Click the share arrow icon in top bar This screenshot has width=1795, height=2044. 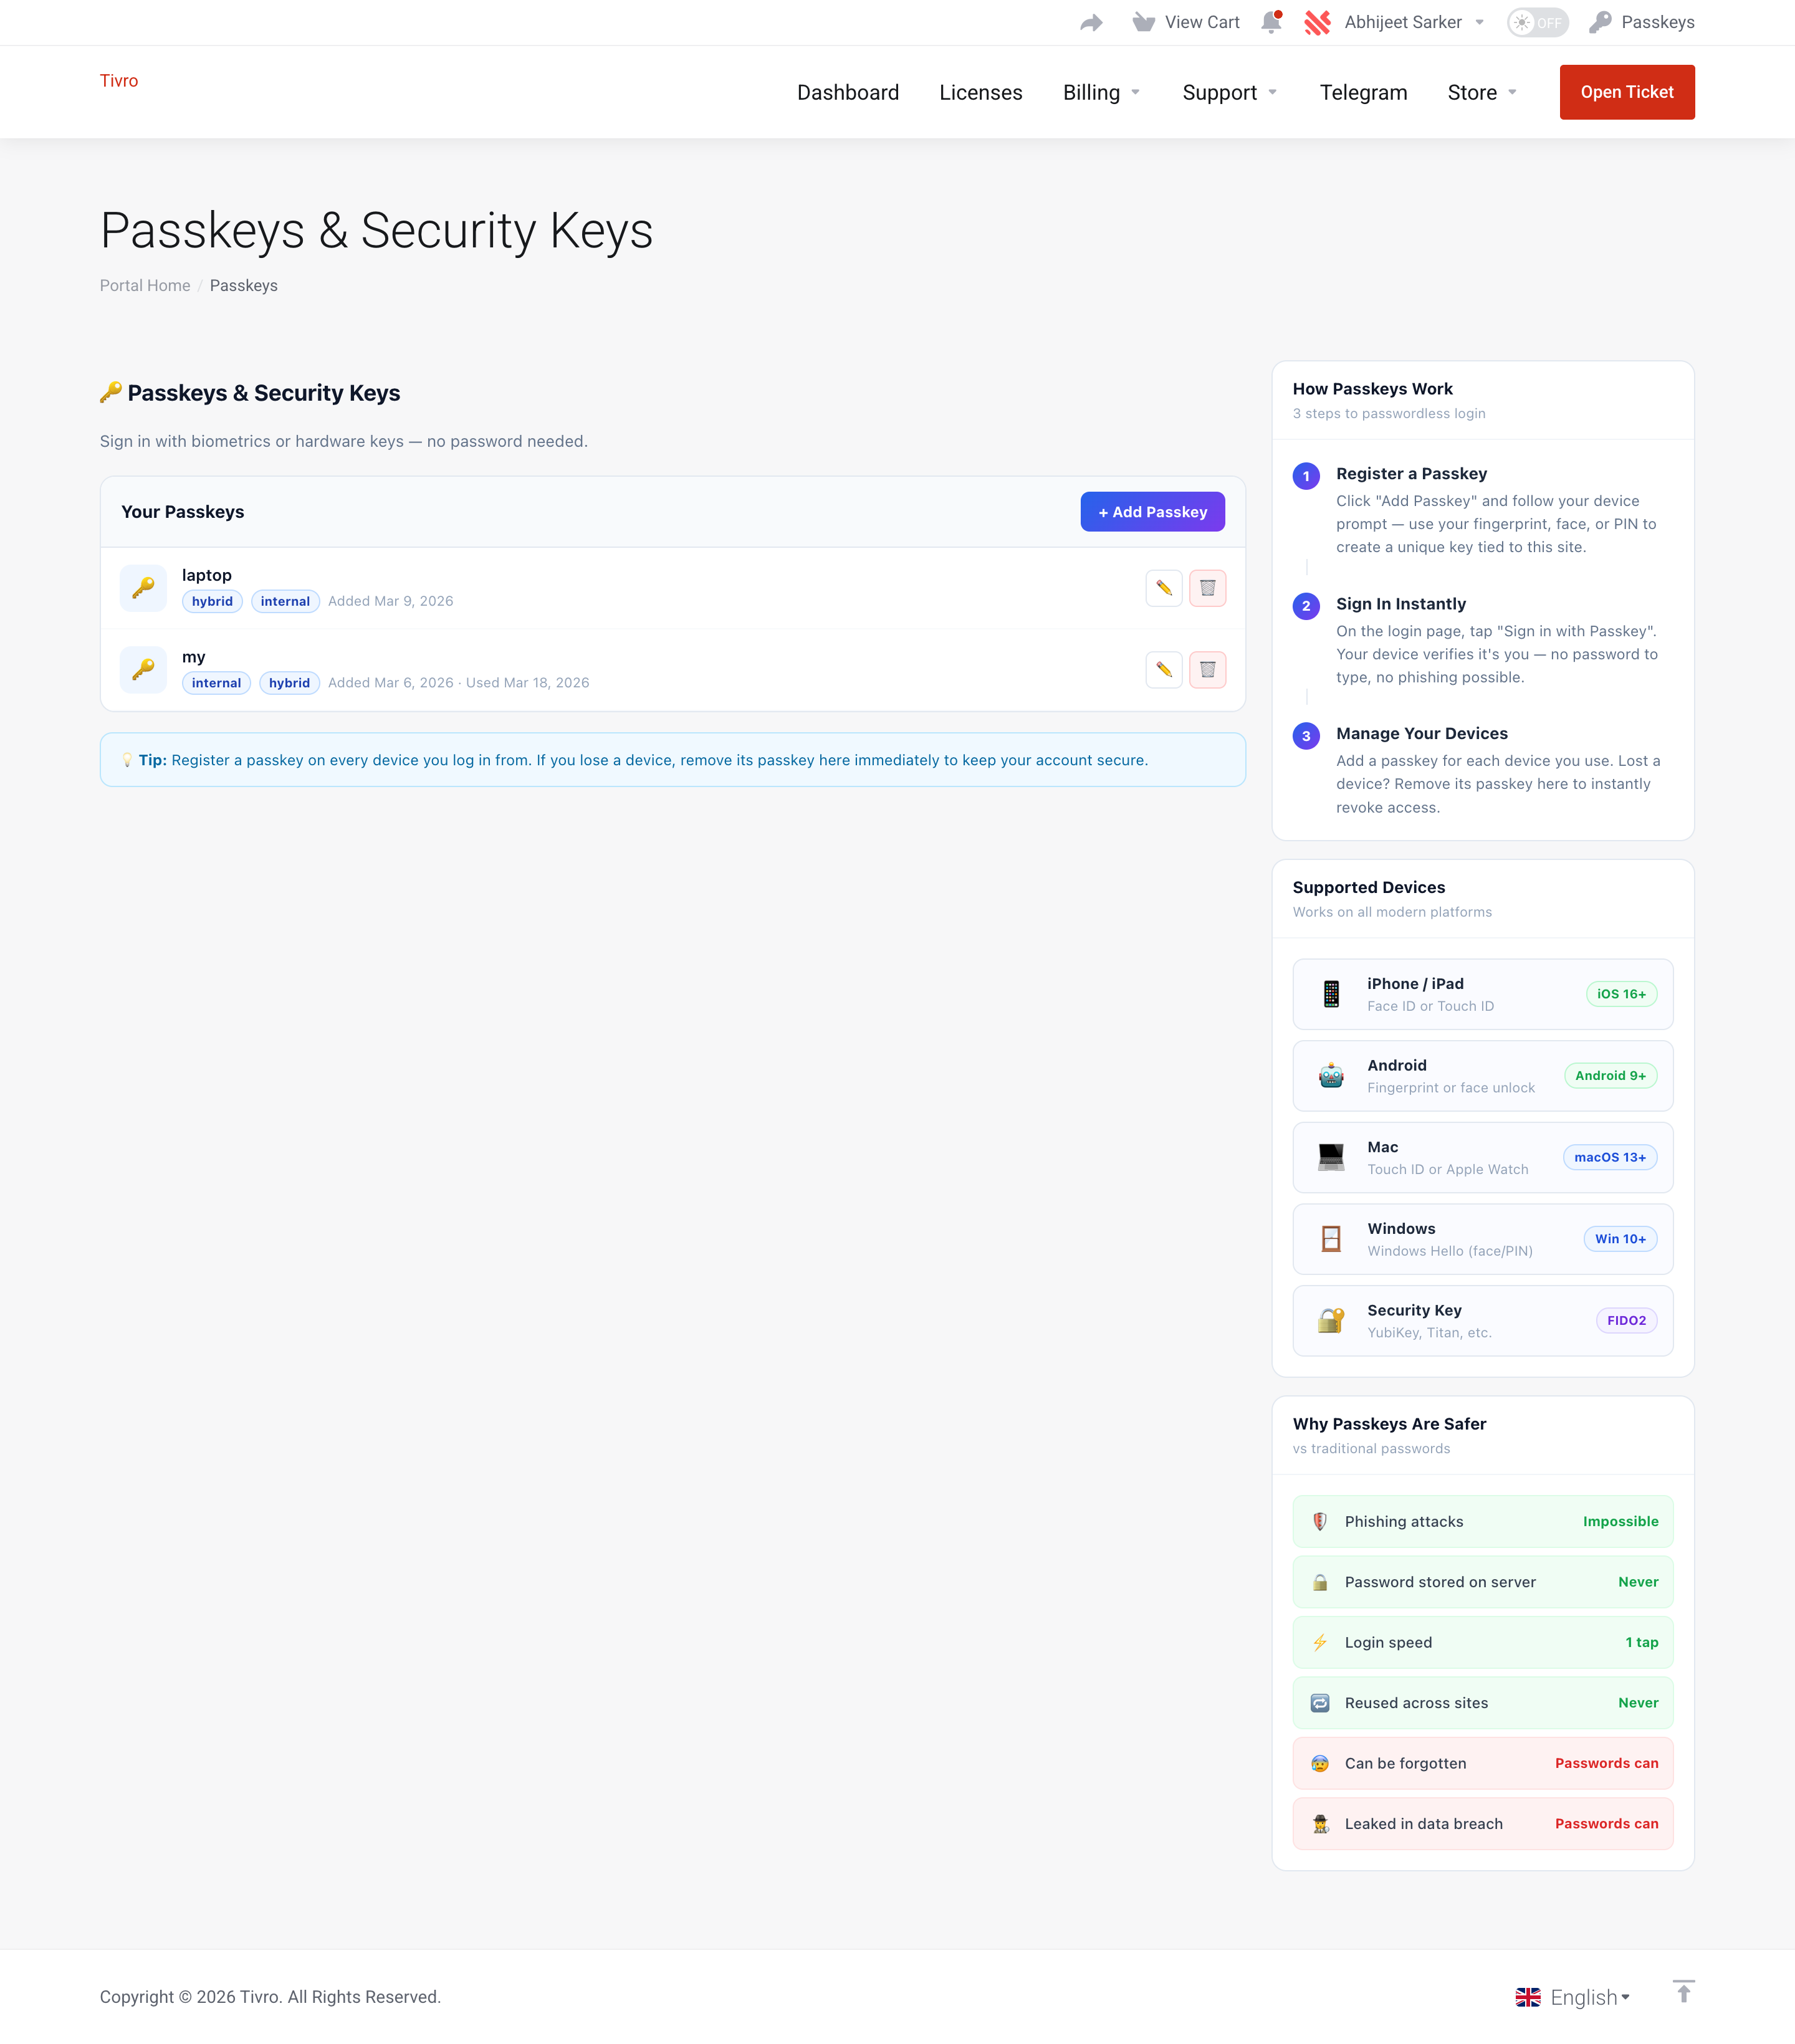1091,22
